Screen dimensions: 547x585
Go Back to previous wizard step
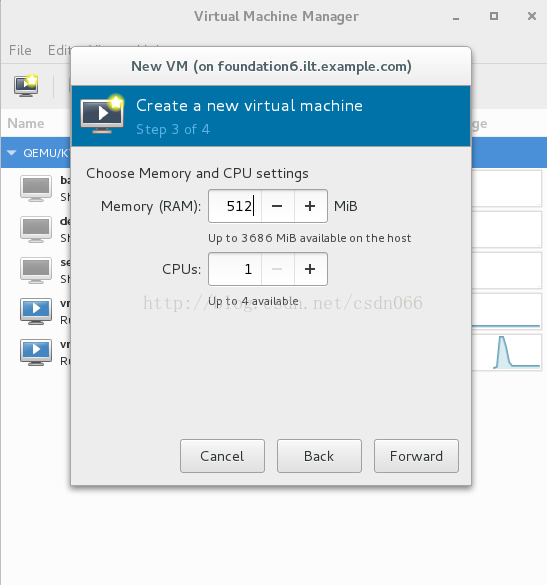[319, 456]
